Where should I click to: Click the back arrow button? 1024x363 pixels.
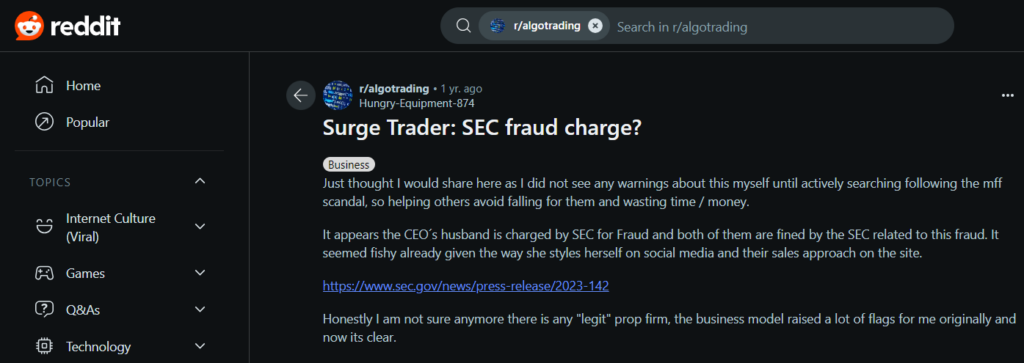click(x=300, y=95)
